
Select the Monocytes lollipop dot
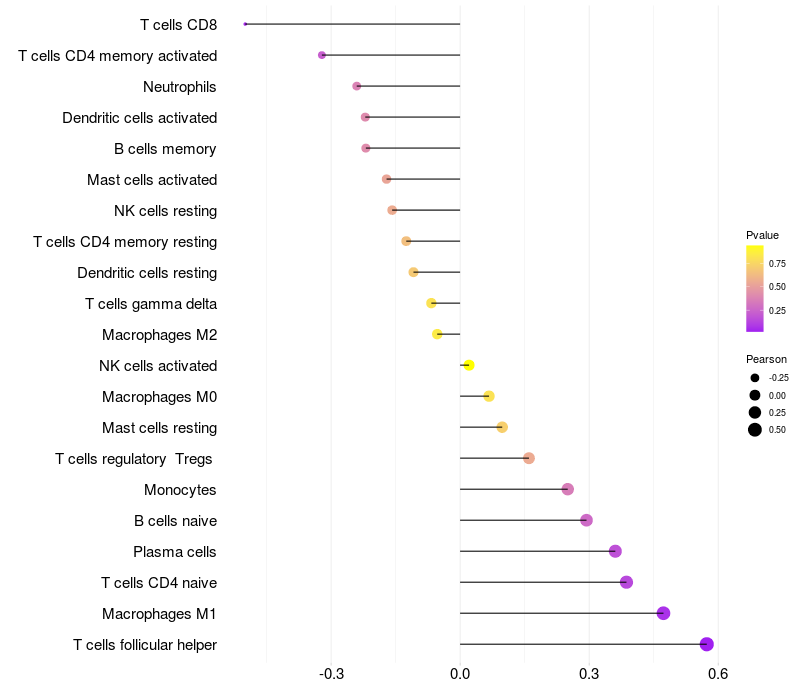[568, 489]
